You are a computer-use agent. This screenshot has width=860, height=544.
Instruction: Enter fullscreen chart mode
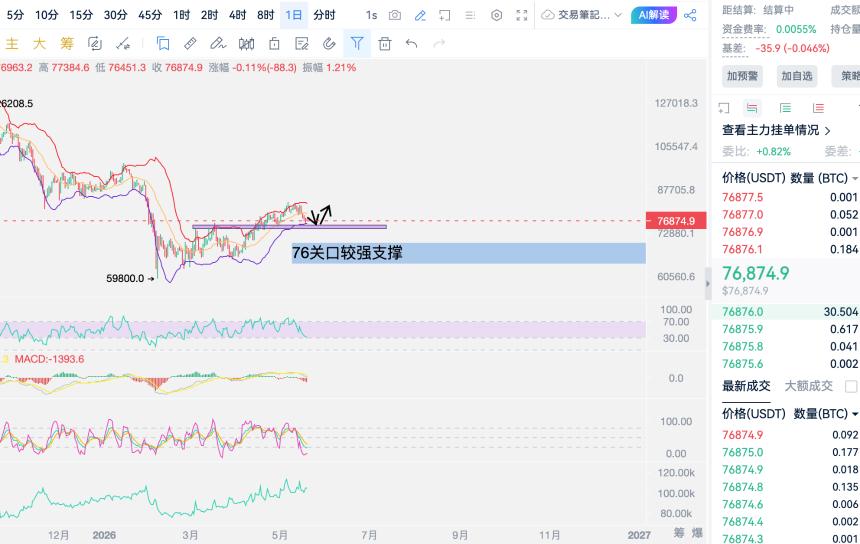(522, 15)
